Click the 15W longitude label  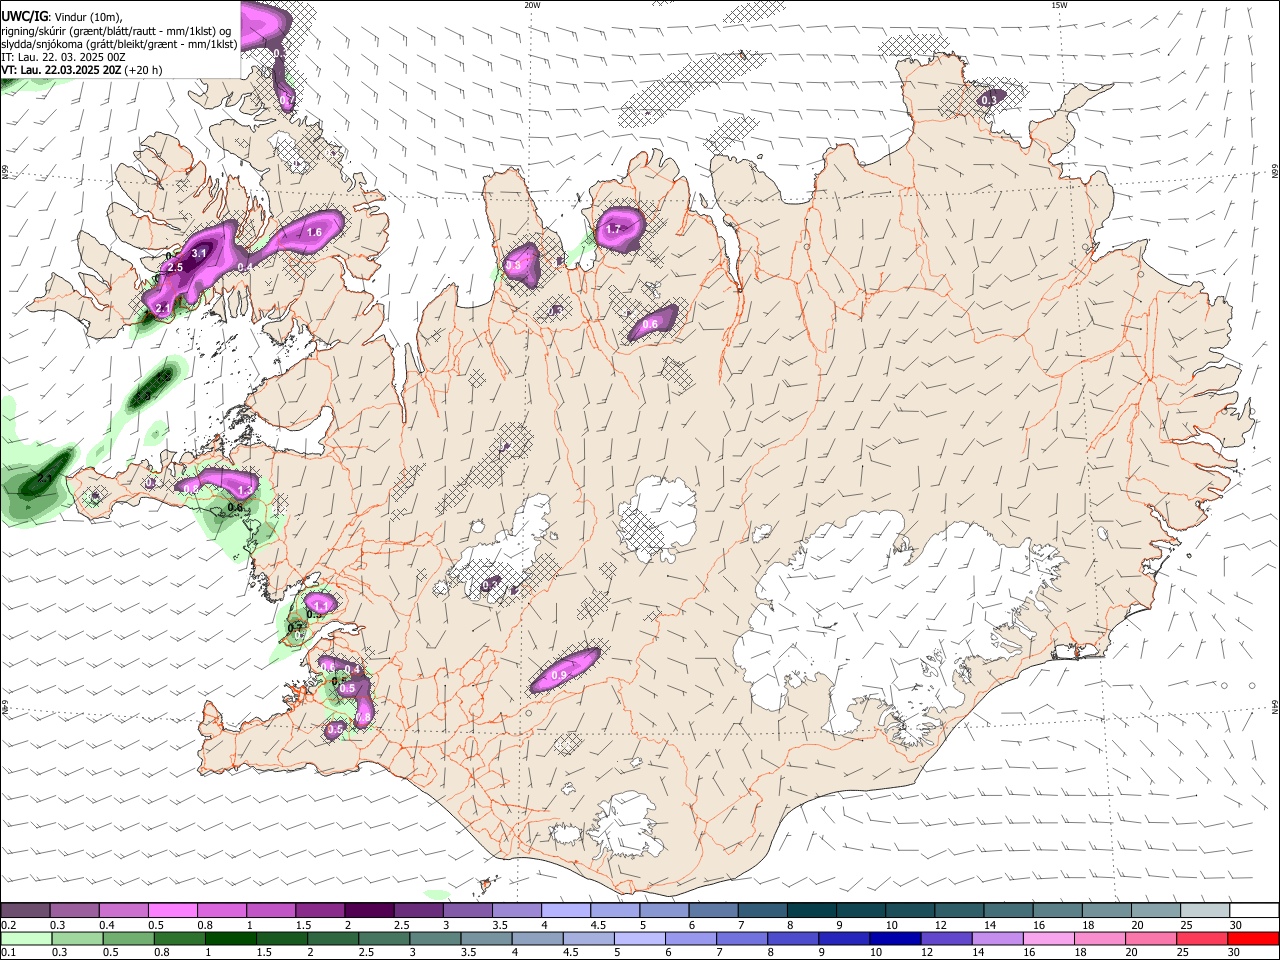pos(1059,4)
